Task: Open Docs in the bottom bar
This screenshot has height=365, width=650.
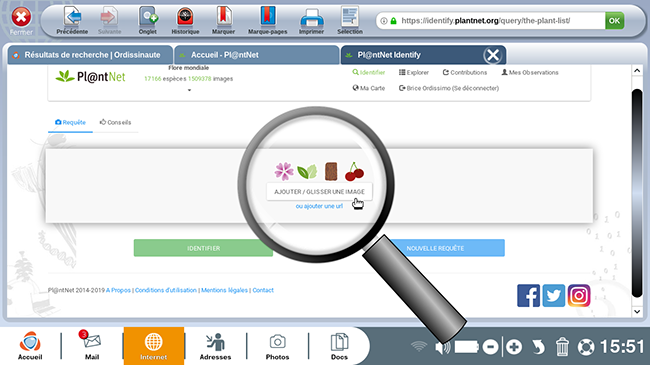Action: point(339,346)
